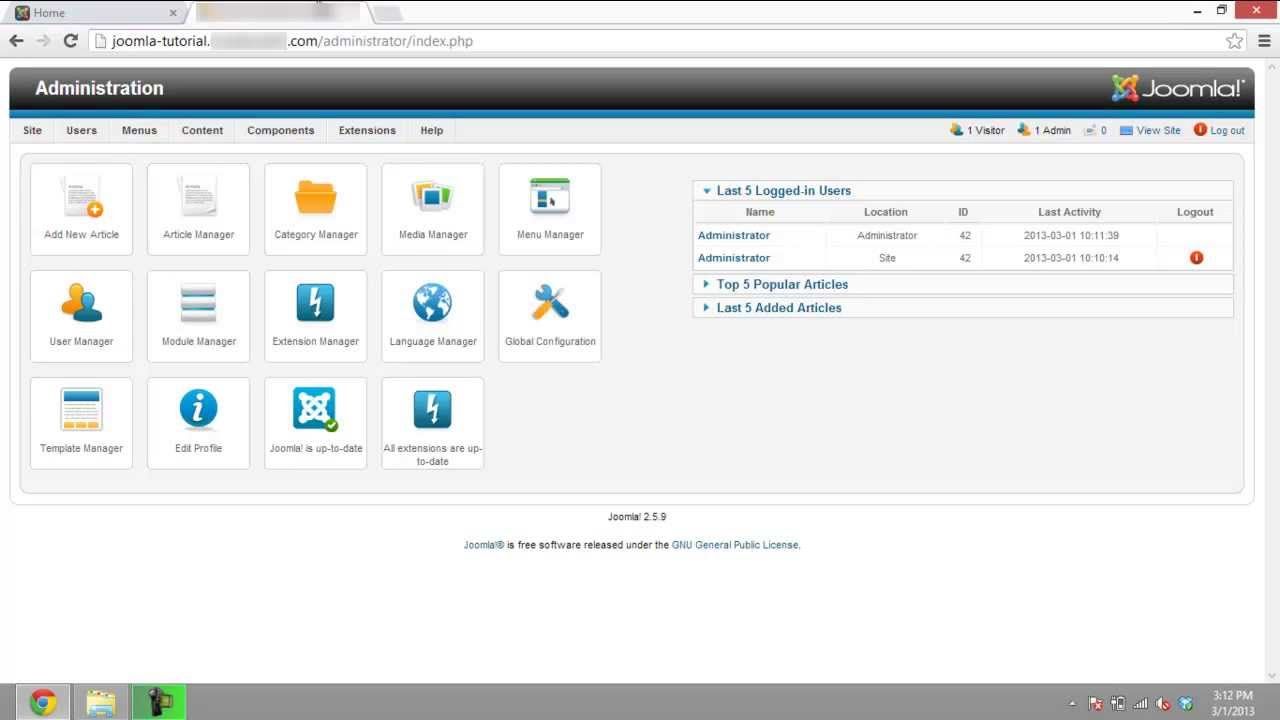The width and height of the screenshot is (1280, 720).
Task: Open the Menus menu
Action: [x=139, y=130]
